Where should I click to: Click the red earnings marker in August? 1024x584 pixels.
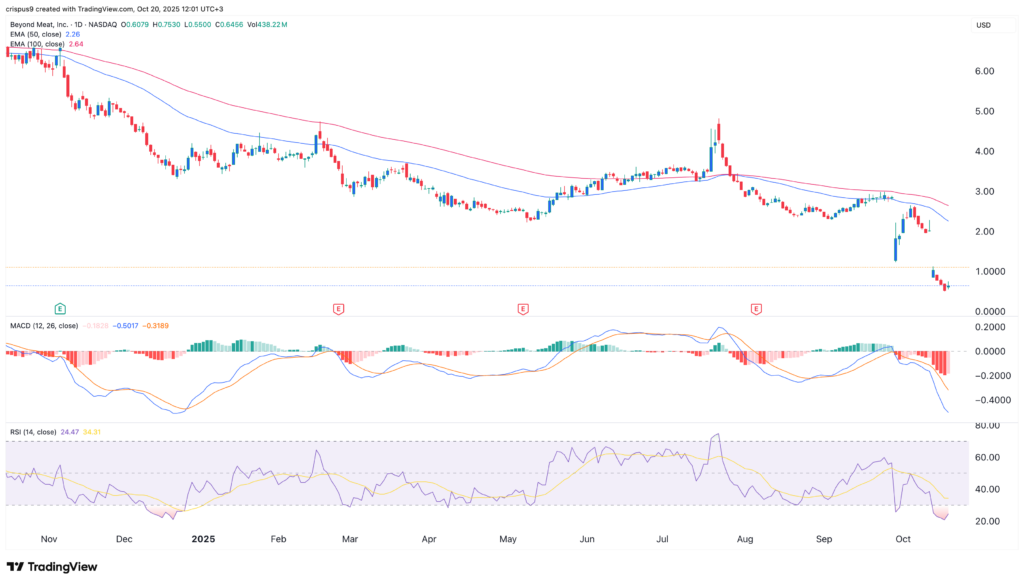click(757, 310)
